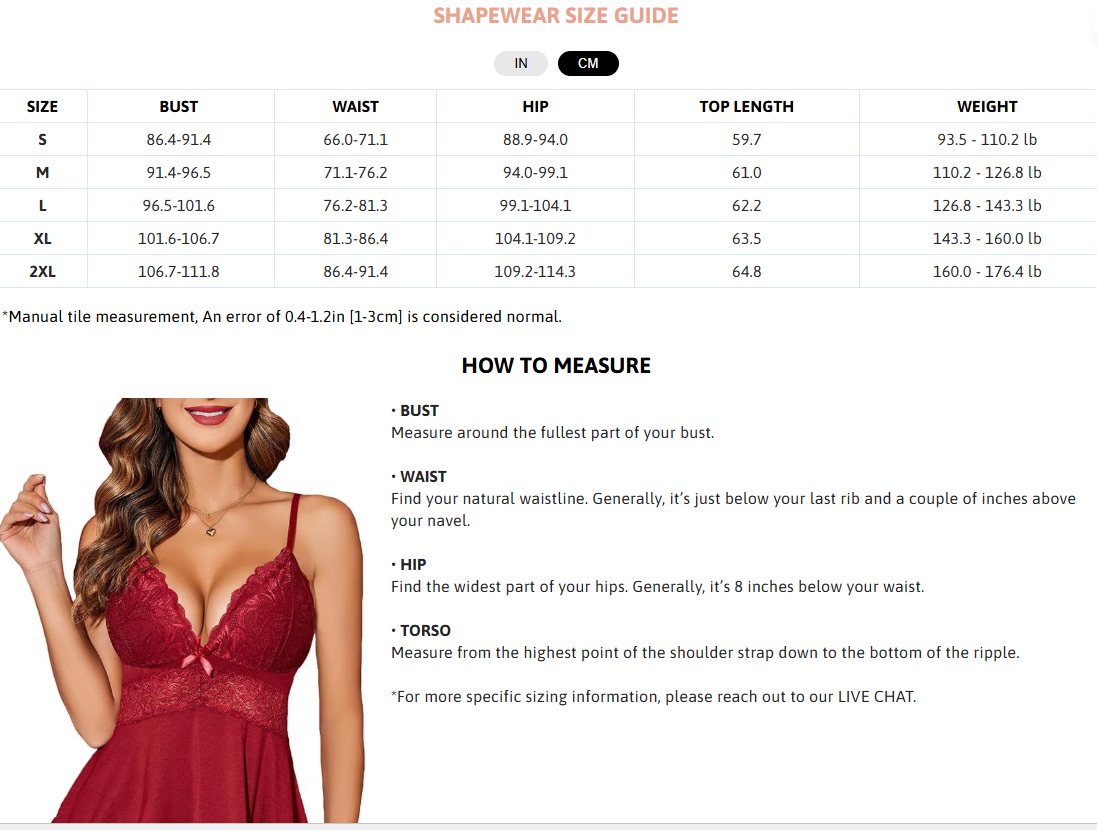This screenshot has height=830, width=1097.
Task: Select the WAIST column header
Action: (x=355, y=106)
